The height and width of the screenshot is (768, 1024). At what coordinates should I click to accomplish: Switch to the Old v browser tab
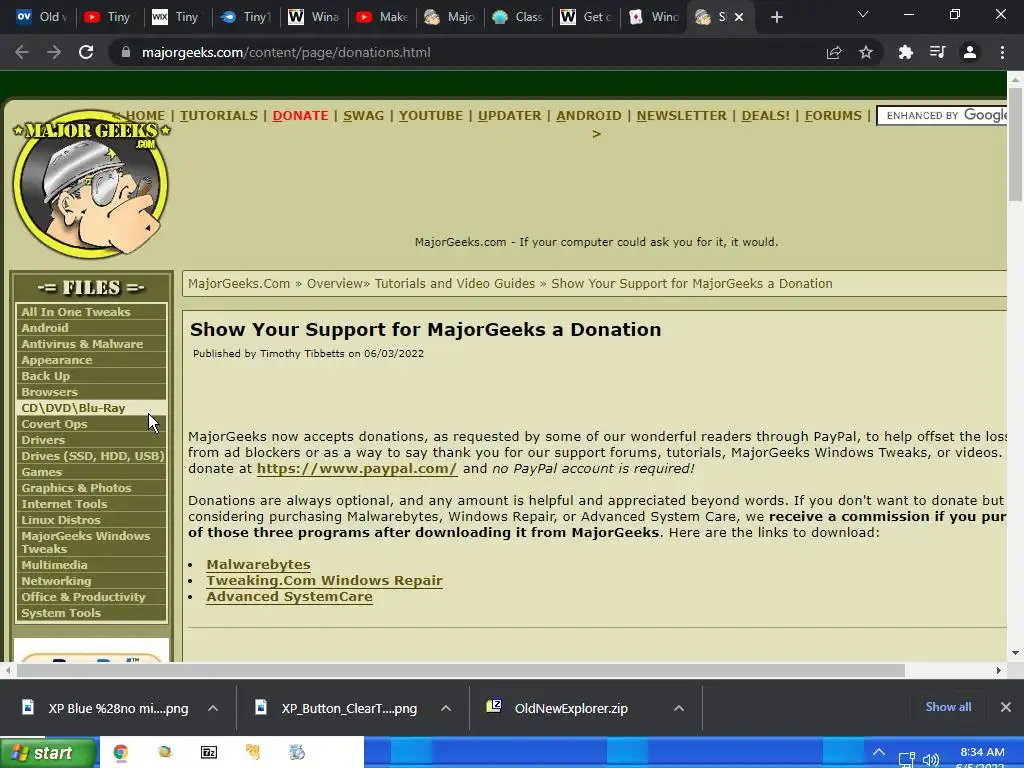(41, 17)
